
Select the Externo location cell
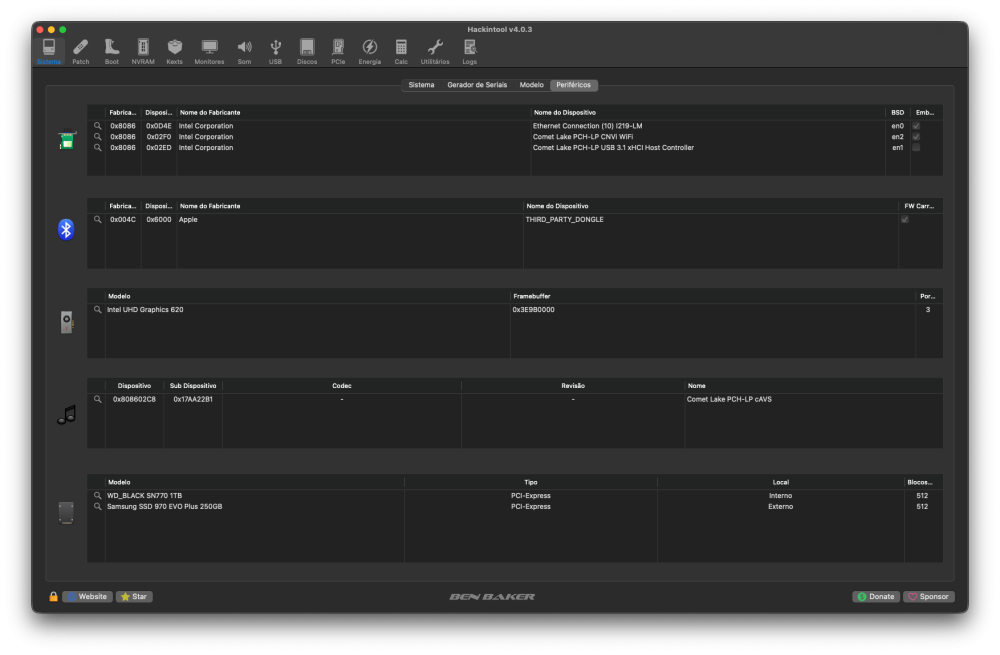[781, 506]
